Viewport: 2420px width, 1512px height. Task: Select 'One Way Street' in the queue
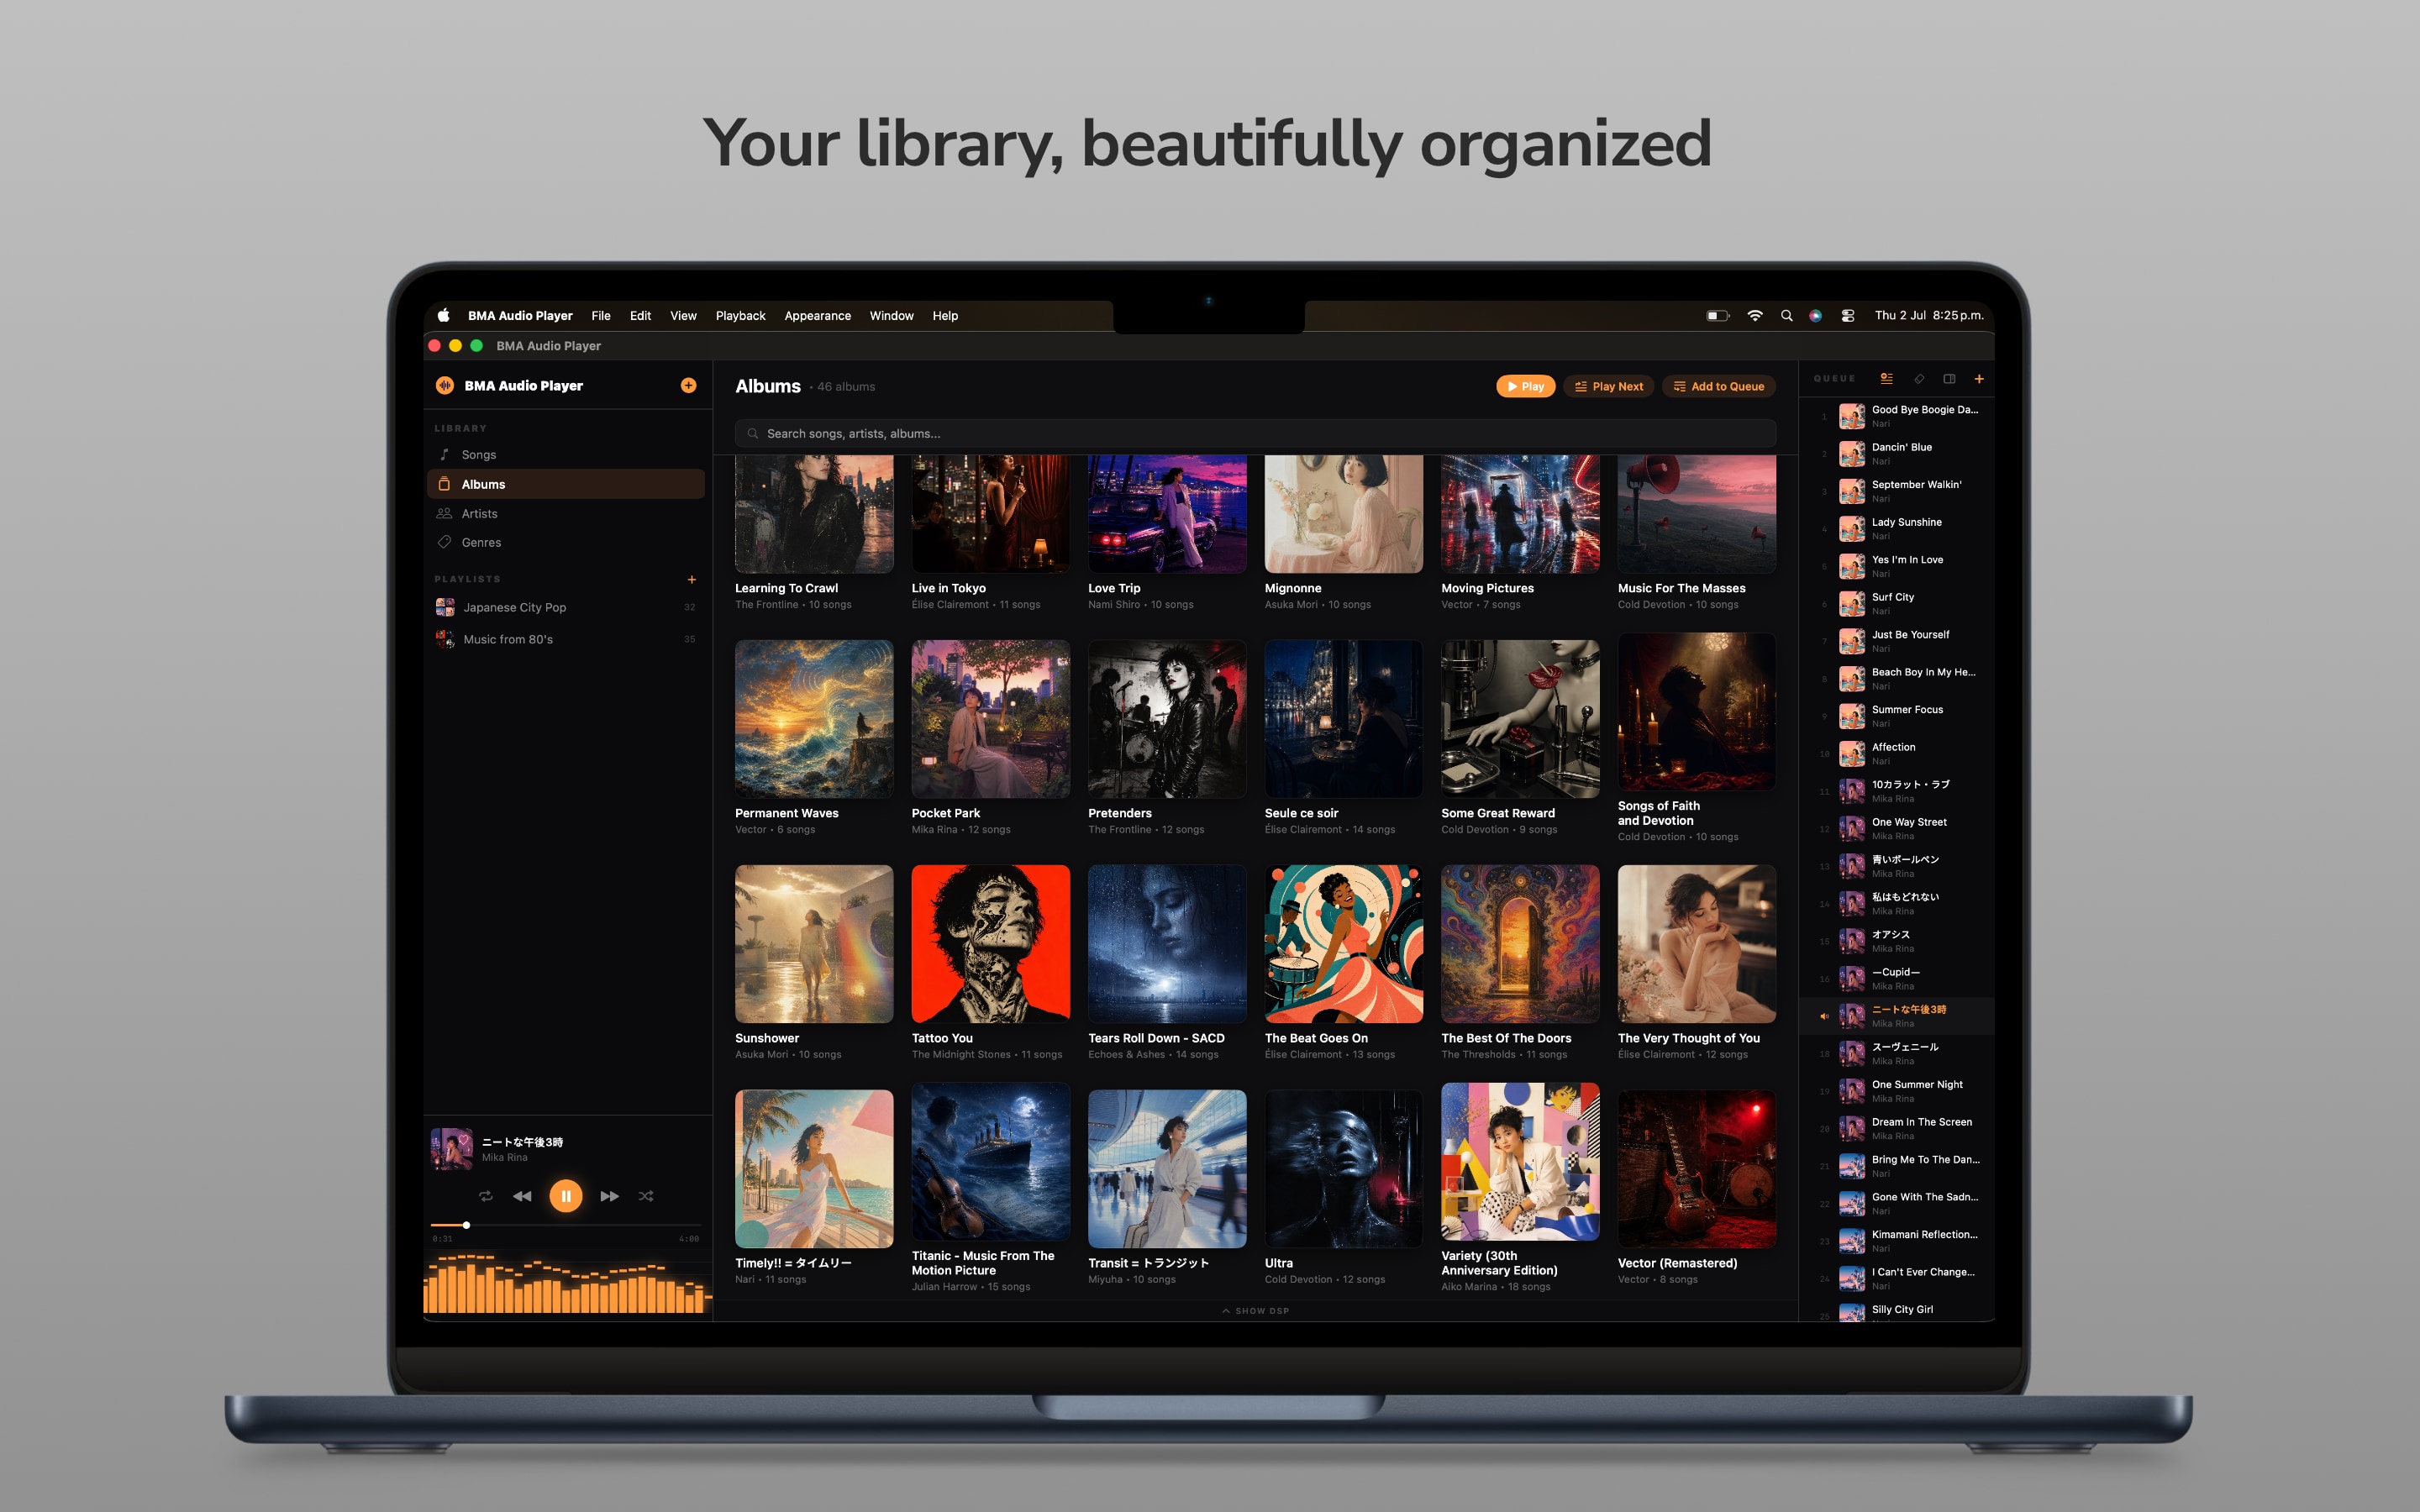(1896, 829)
